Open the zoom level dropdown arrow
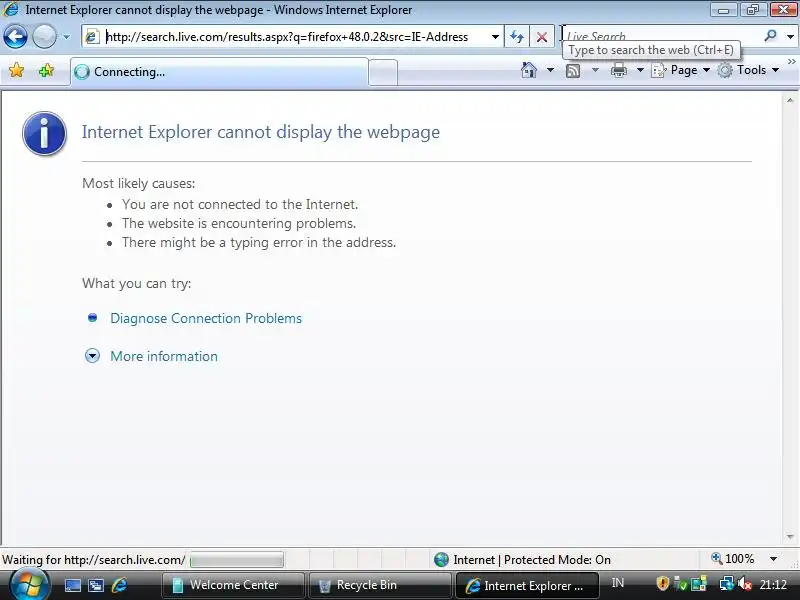This screenshot has width=800, height=600. tap(773, 559)
